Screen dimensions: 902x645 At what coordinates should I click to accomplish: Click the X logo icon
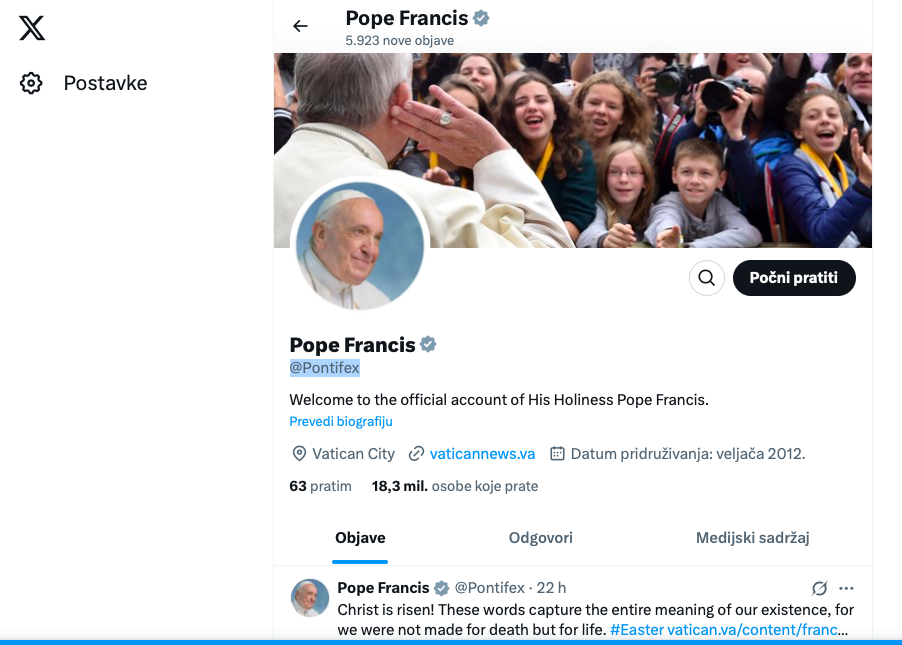(32, 28)
